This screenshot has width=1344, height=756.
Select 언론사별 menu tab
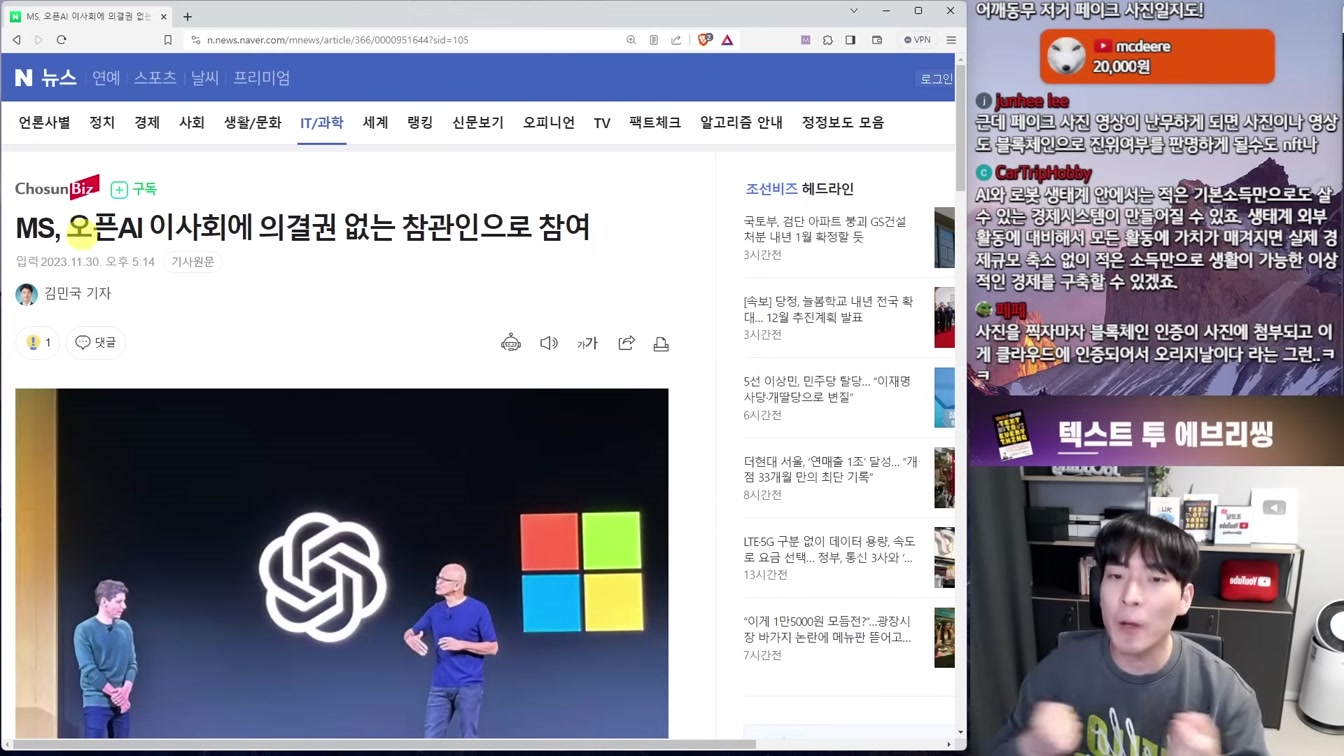click(x=44, y=122)
